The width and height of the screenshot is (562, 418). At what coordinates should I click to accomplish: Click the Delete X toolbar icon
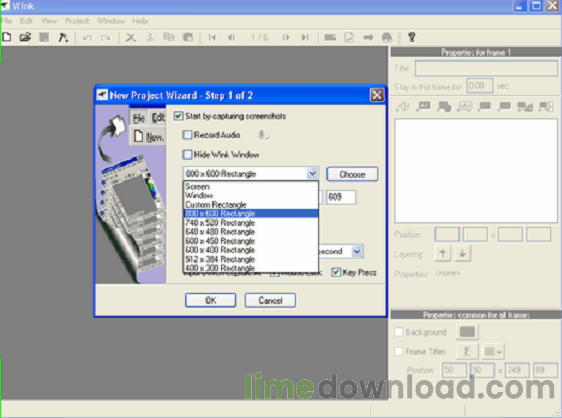click(131, 37)
